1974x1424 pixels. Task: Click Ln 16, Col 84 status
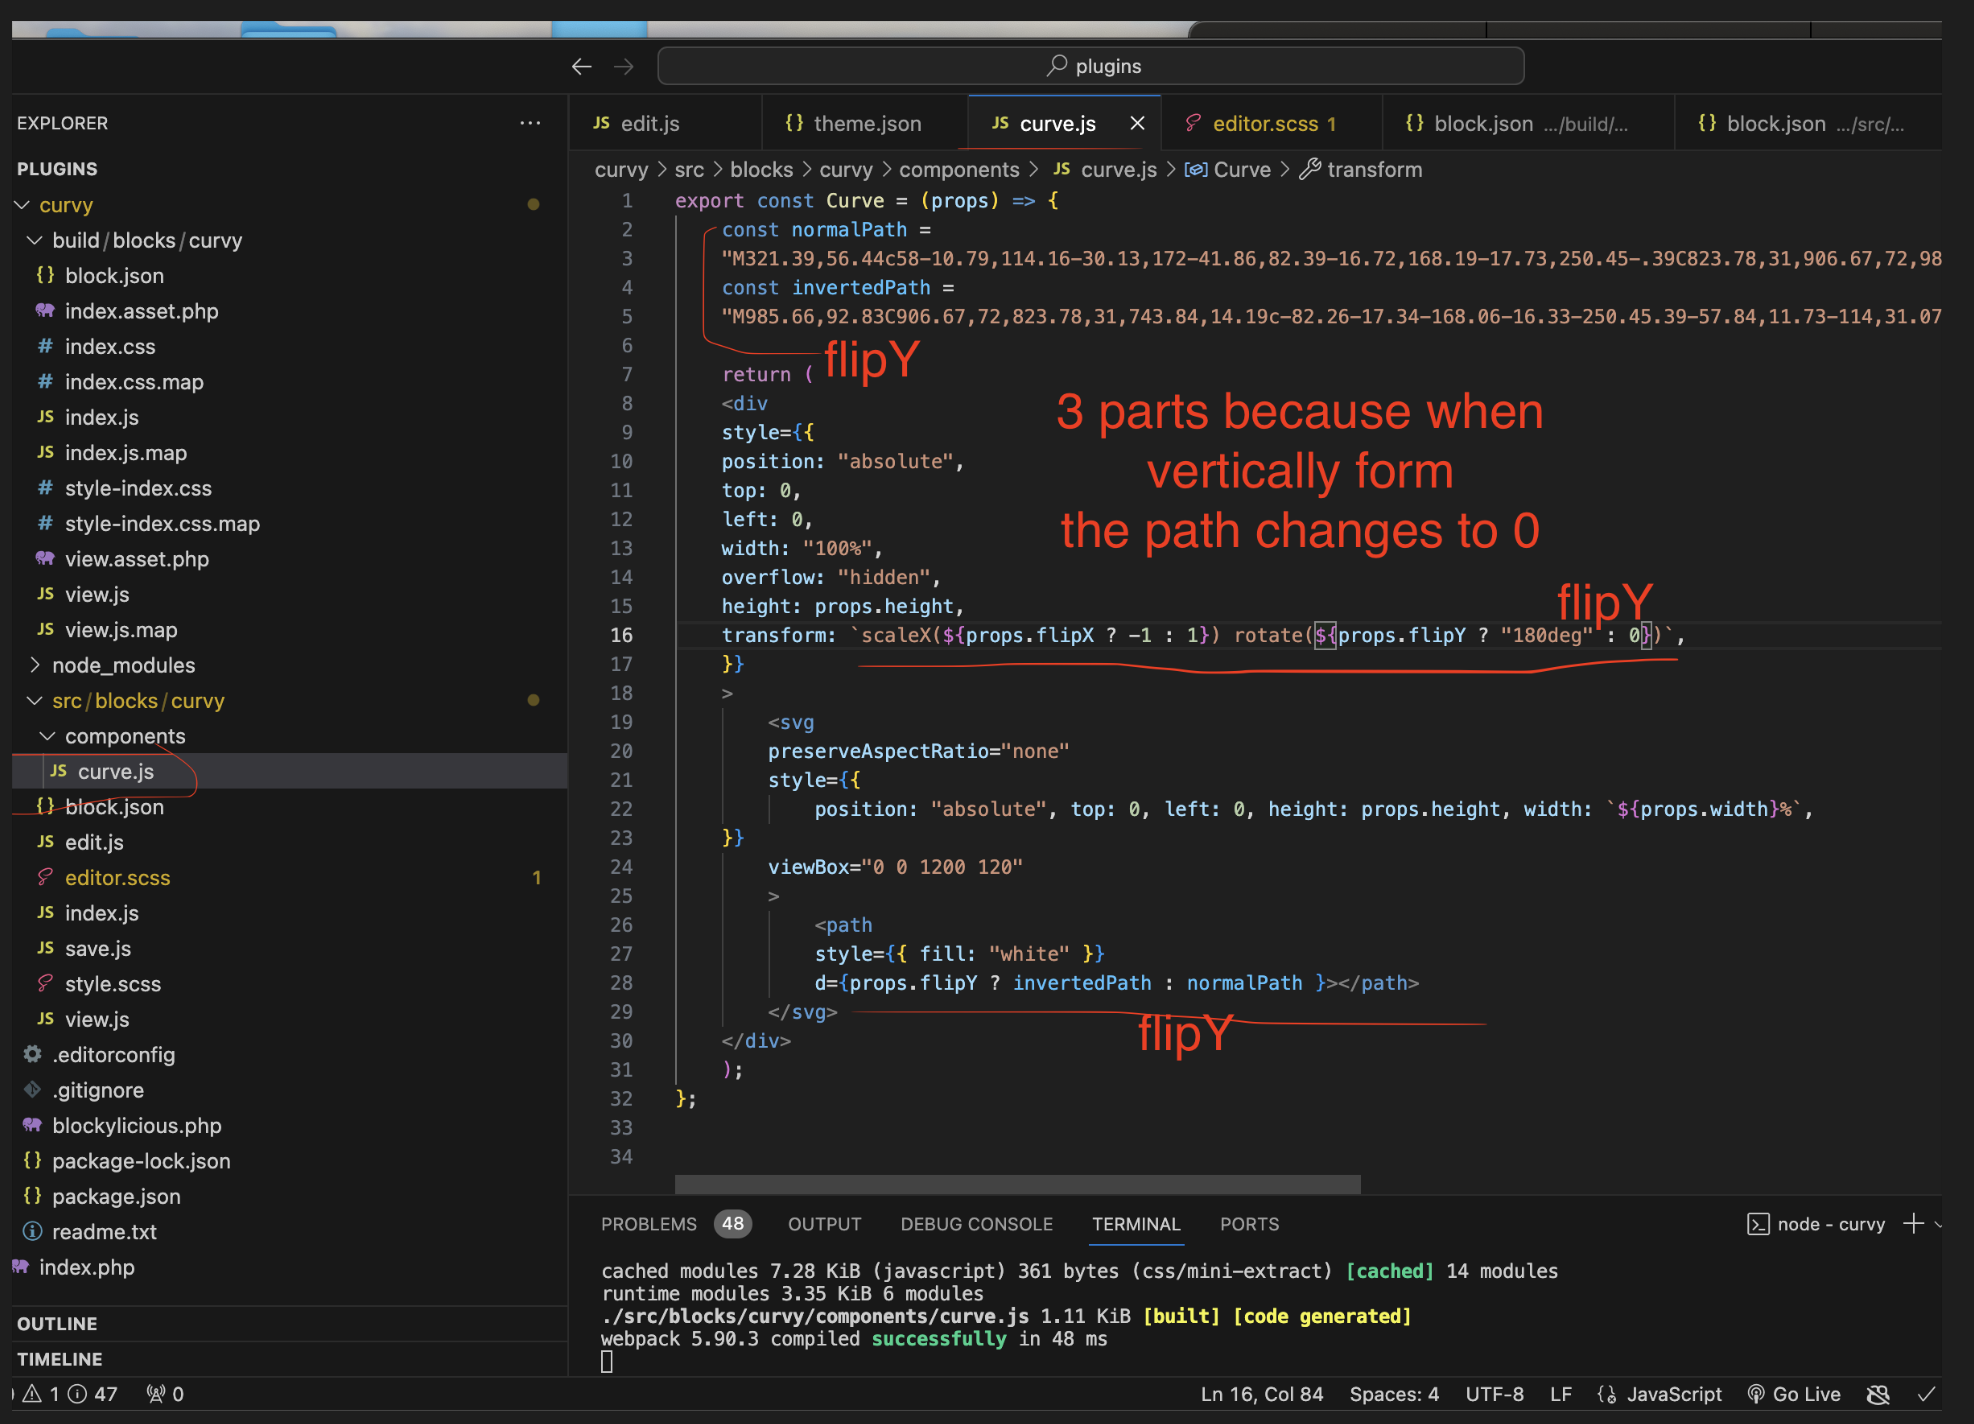[x=1262, y=1394]
